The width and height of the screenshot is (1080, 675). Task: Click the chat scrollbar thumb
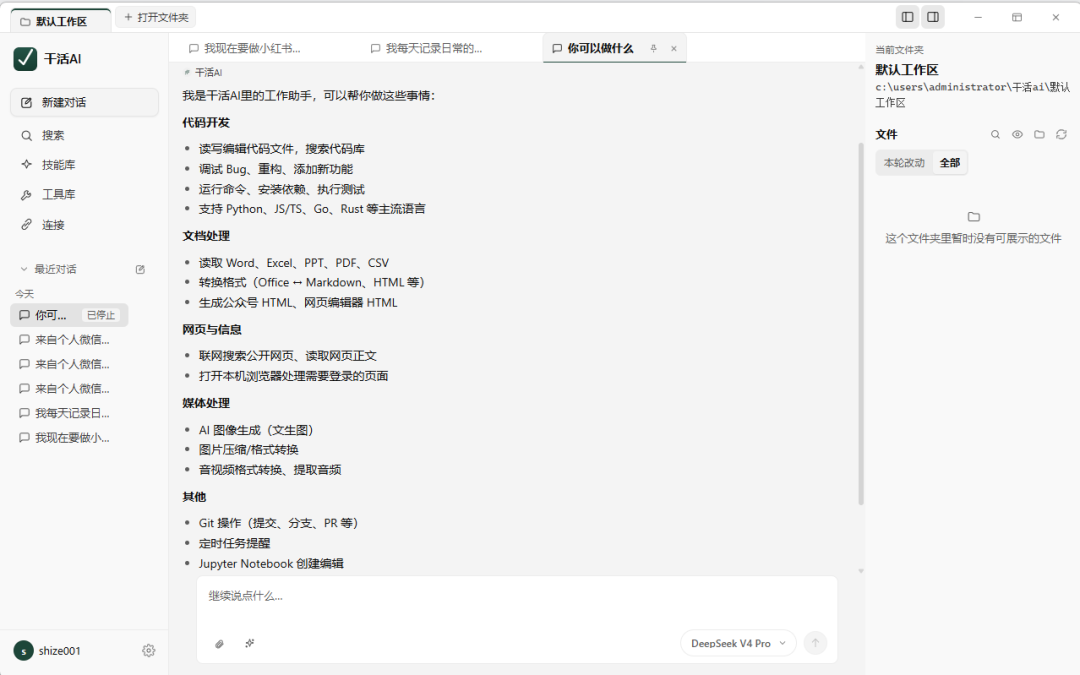point(861,324)
